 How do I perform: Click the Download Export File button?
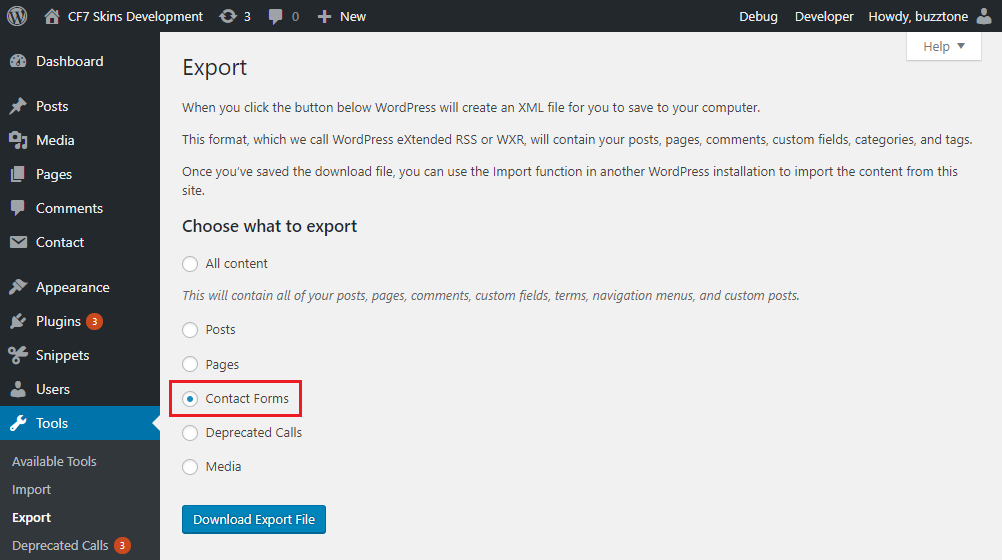click(x=254, y=520)
